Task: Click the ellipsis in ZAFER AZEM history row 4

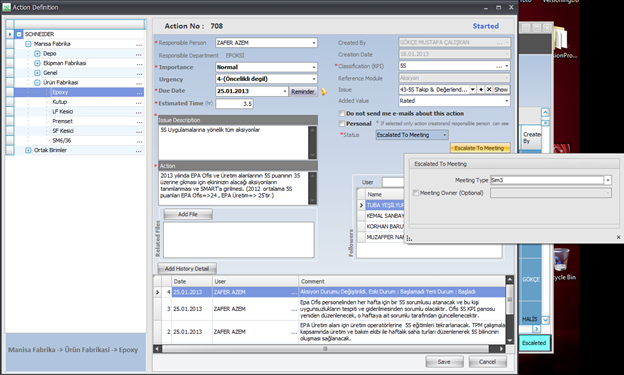Action: pos(294,292)
